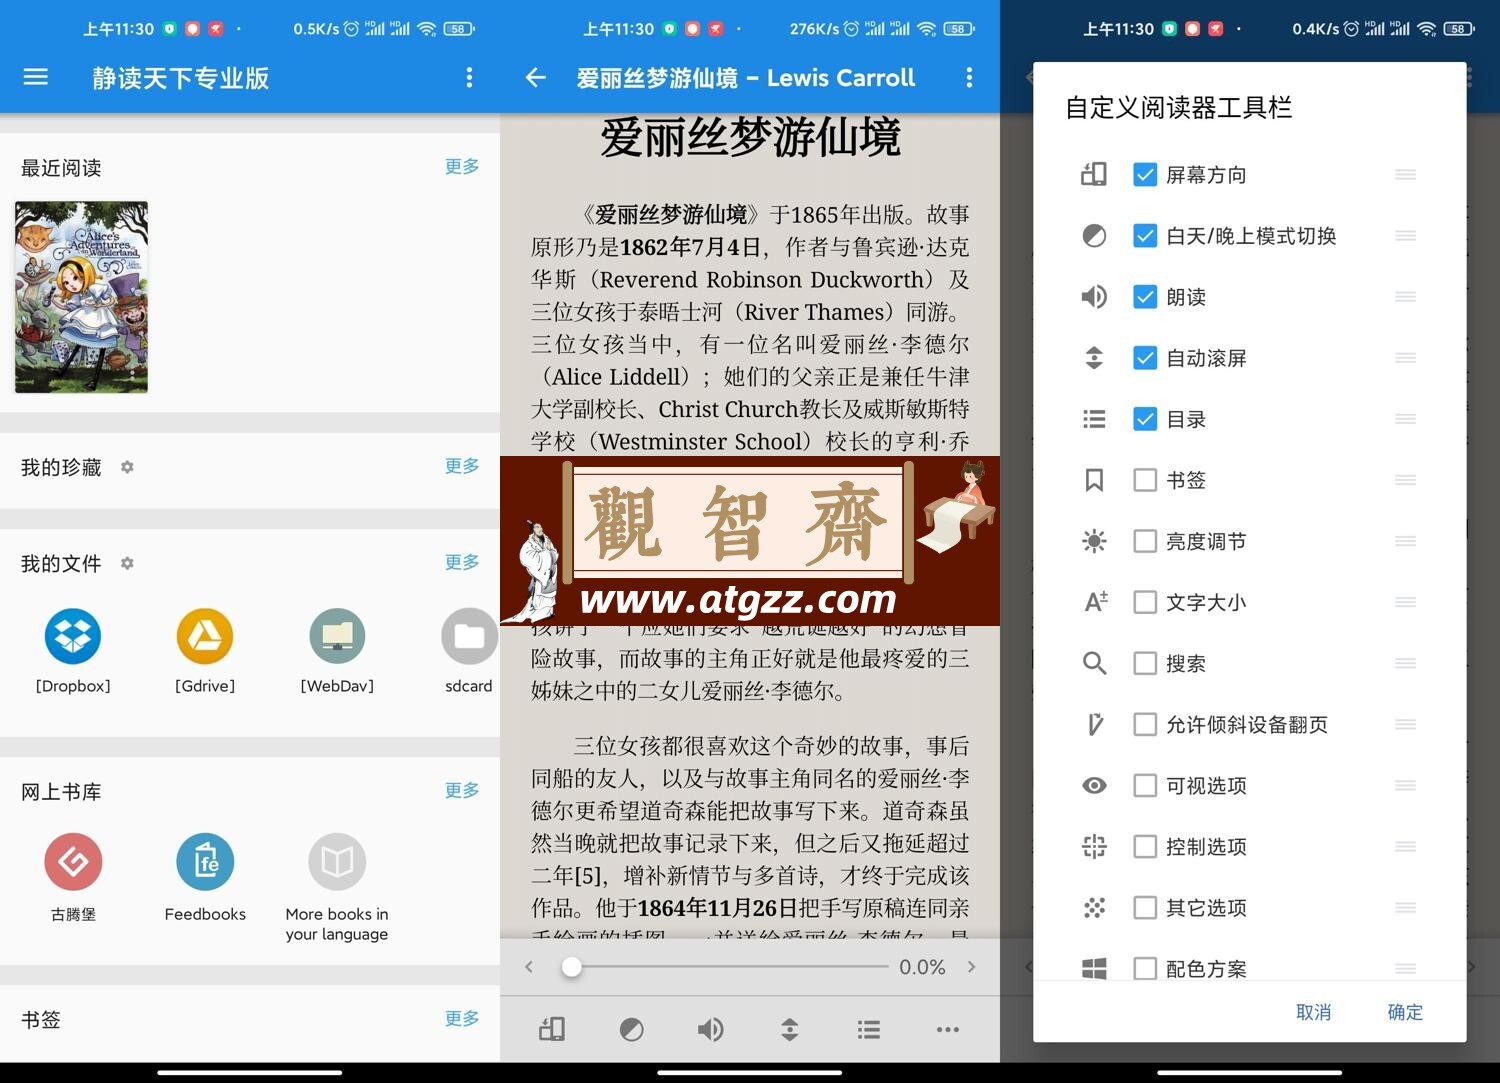Open the Feedbooks online library
Image resolution: width=1500 pixels, height=1083 pixels.
pos(205,877)
